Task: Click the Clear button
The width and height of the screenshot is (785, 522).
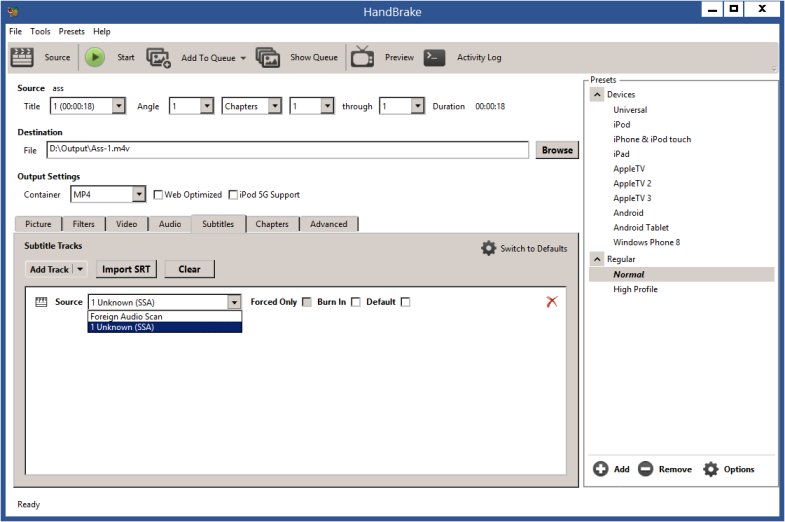Action: point(189,269)
